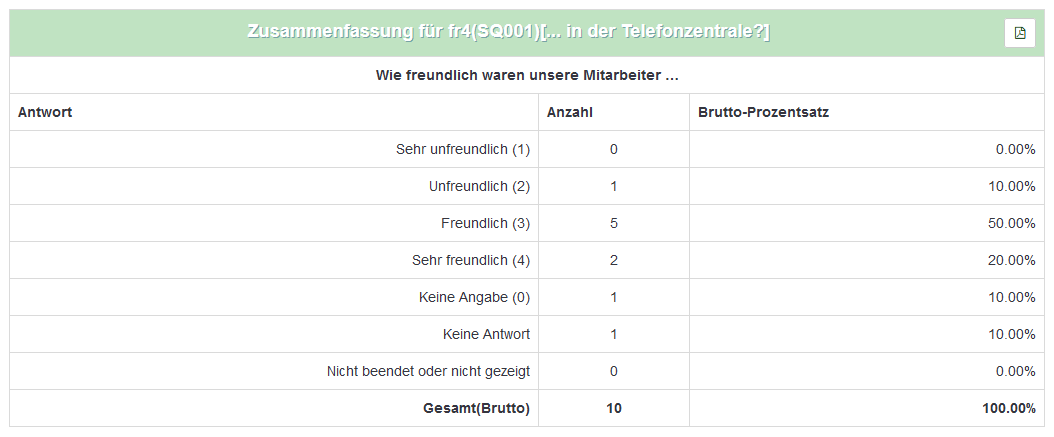
Task: Click the summary title in green header
Action: click(x=508, y=32)
